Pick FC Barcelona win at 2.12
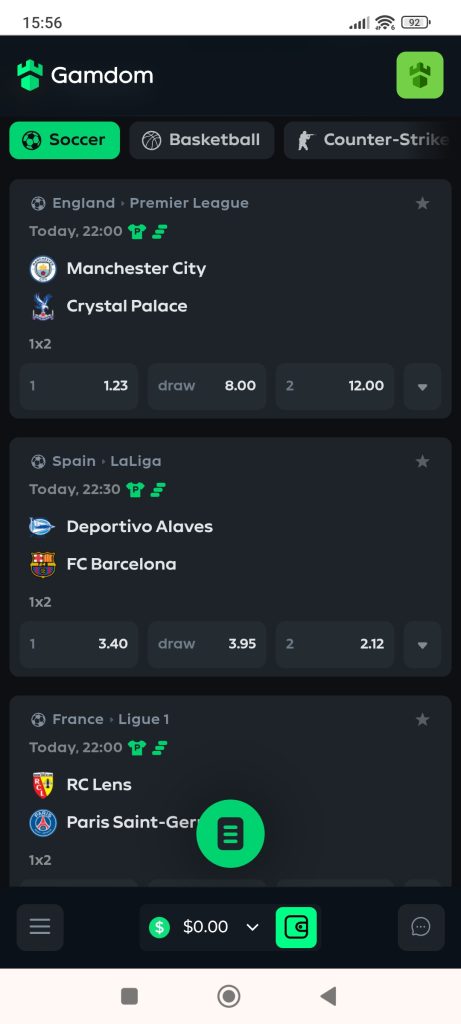 (x=334, y=645)
